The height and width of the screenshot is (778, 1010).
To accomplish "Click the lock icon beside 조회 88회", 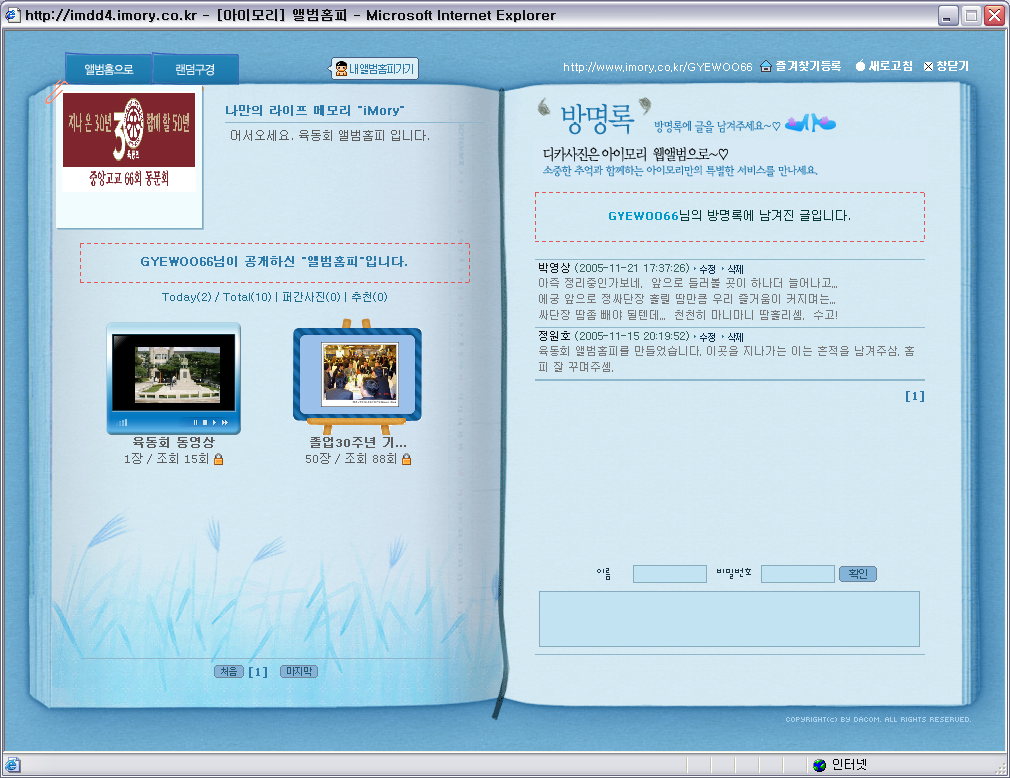I will click(x=406, y=460).
